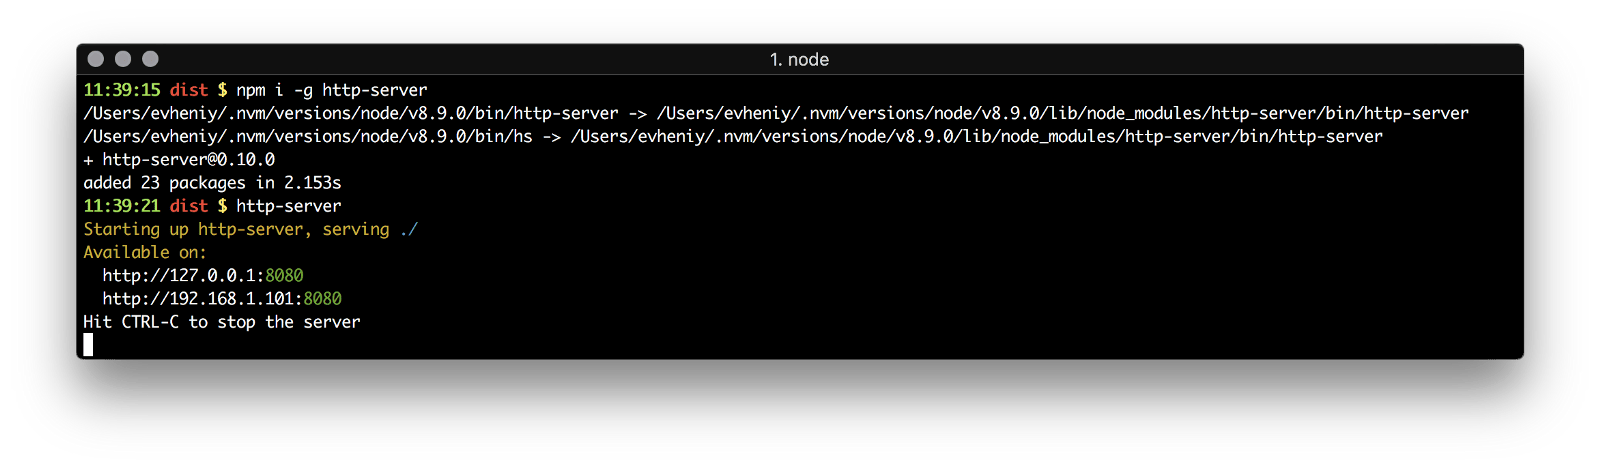Click the "Hit CTRL-C to stop the server" line
Image resolution: width=1600 pixels, height=468 pixels.
pyautogui.click(x=221, y=322)
